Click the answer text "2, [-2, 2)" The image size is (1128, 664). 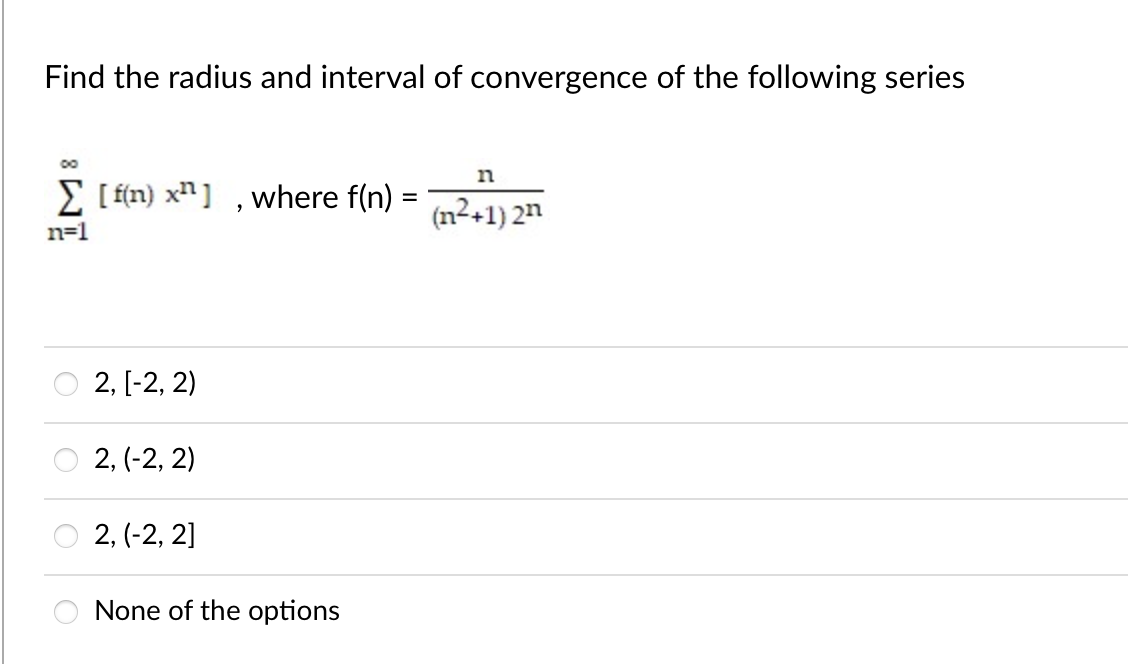coord(145,382)
